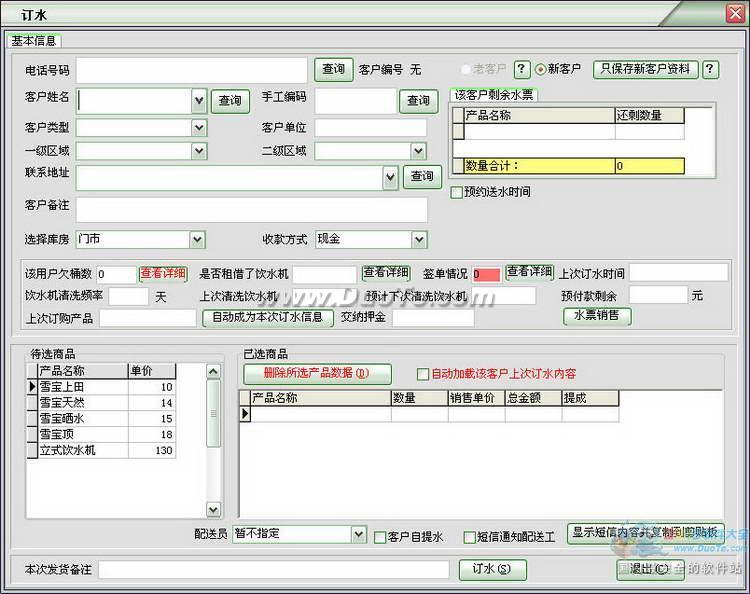750x594 pixels.
Task: Click the 手工编码 input field
Action: [x=356, y=101]
